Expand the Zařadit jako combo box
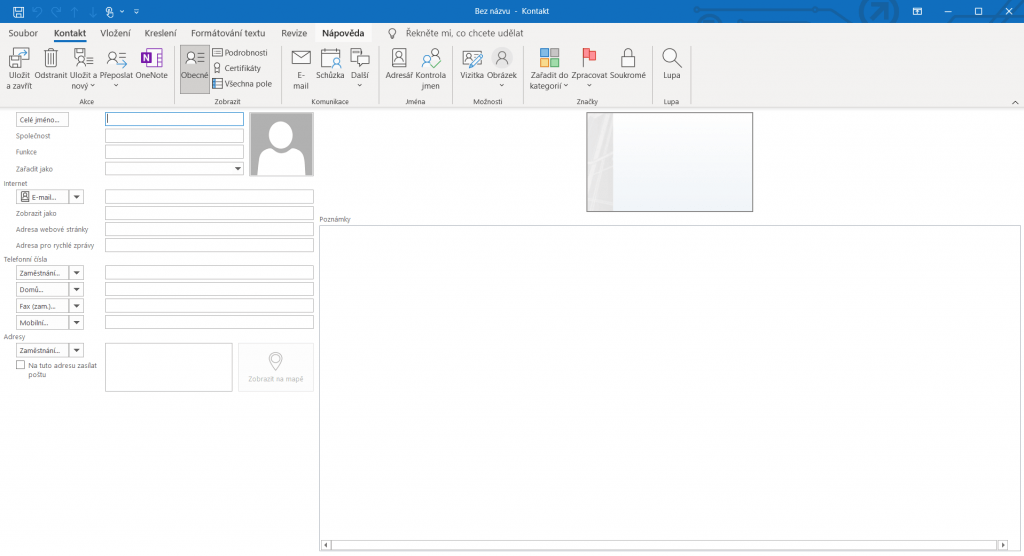Viewport: 1024px width, 556px height. [x=238, y=169]
